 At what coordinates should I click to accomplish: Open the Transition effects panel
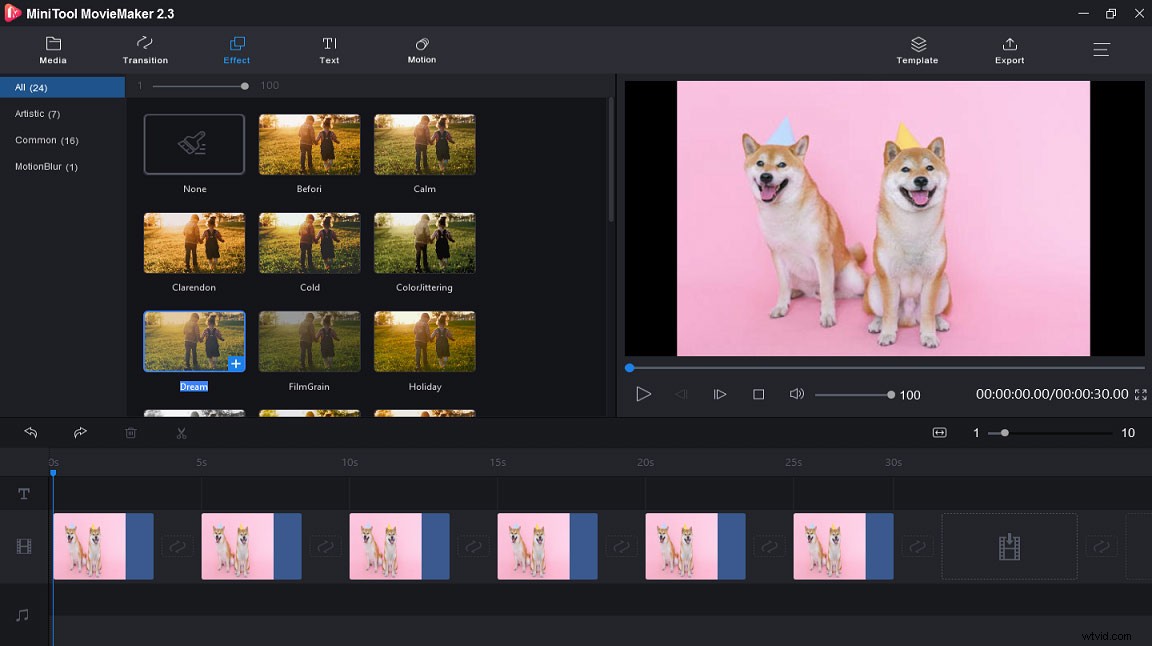(144, 50)
